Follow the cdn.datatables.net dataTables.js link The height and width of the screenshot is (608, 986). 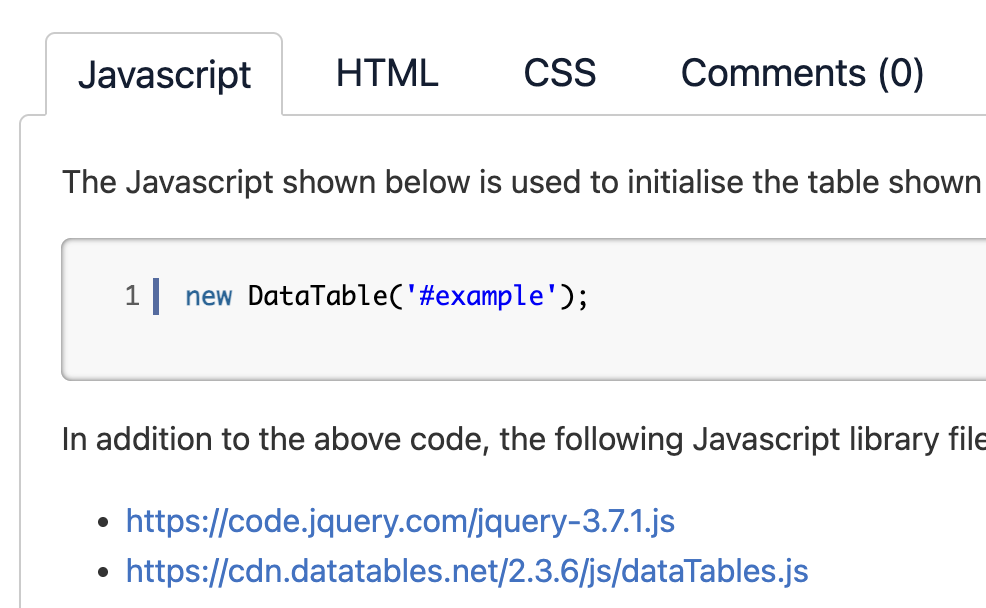466,571
